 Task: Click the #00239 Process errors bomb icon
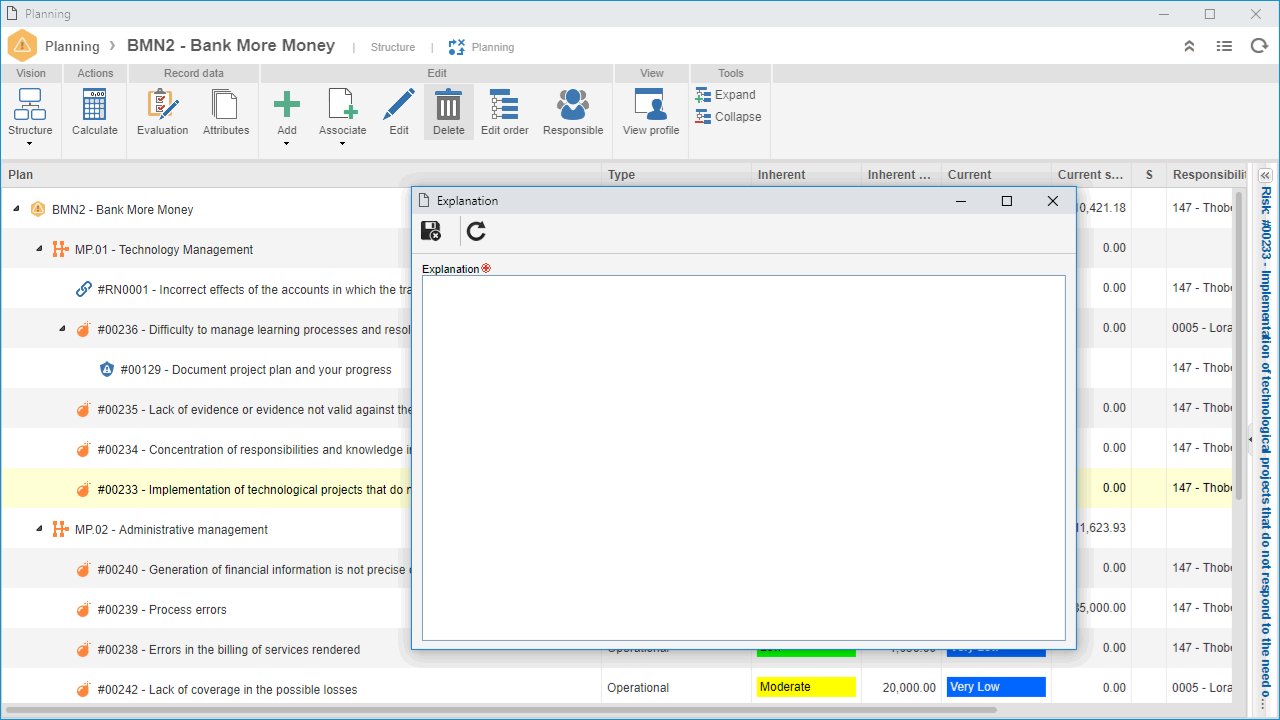(84, 610)
